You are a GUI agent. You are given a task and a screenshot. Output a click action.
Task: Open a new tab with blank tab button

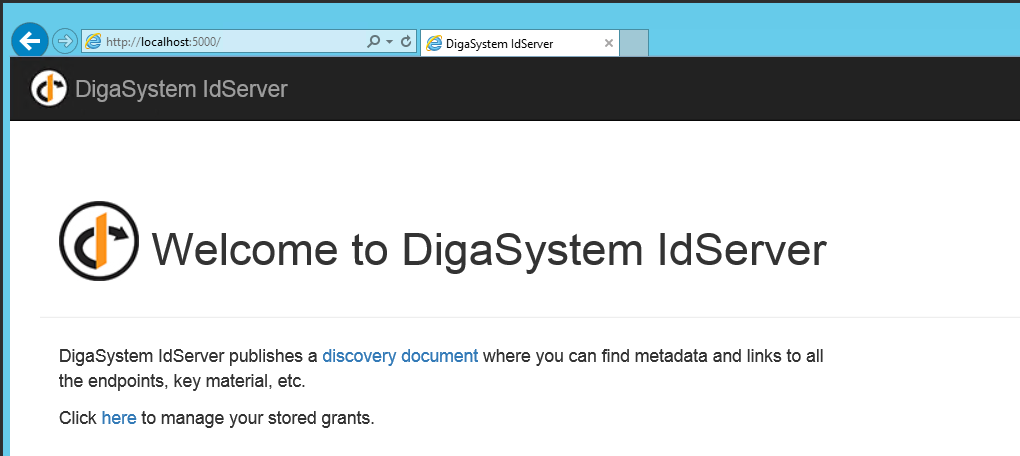coord(634,43)
